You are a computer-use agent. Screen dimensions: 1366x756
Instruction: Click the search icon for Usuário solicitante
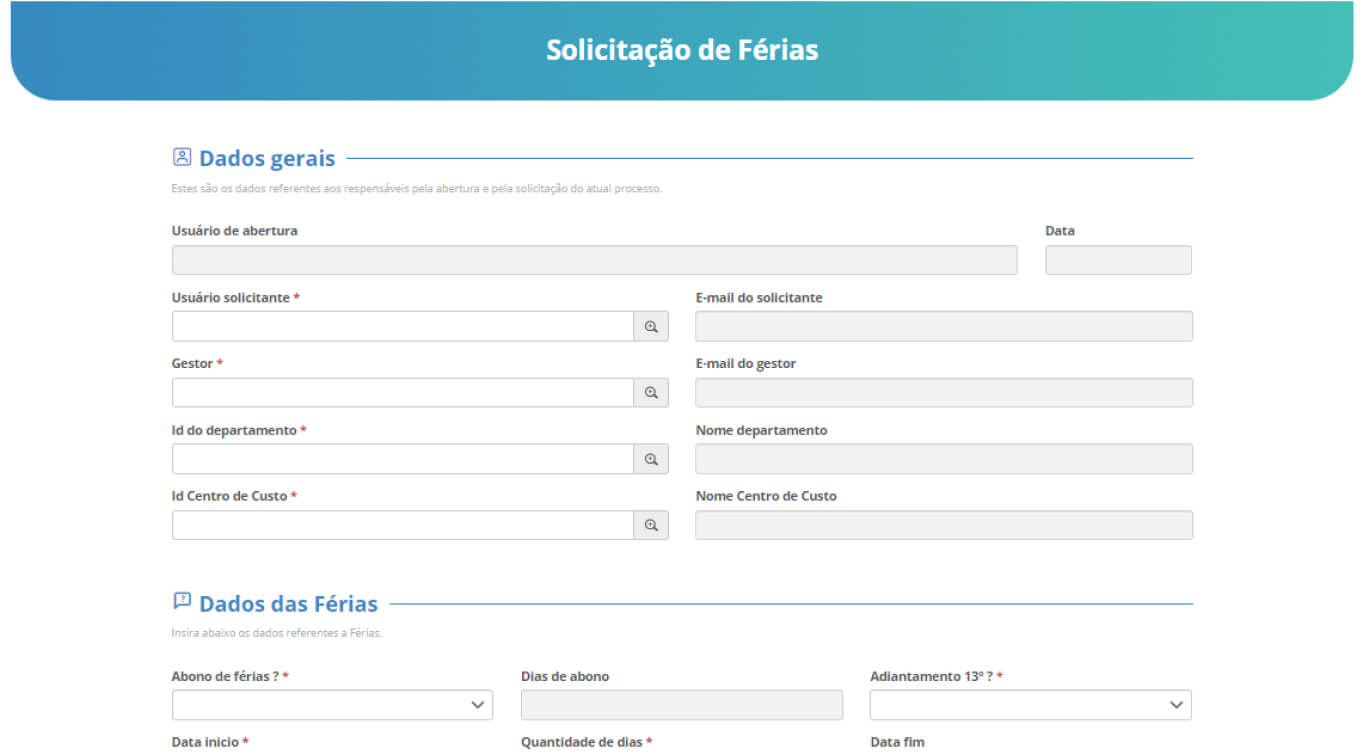point(651,327)
